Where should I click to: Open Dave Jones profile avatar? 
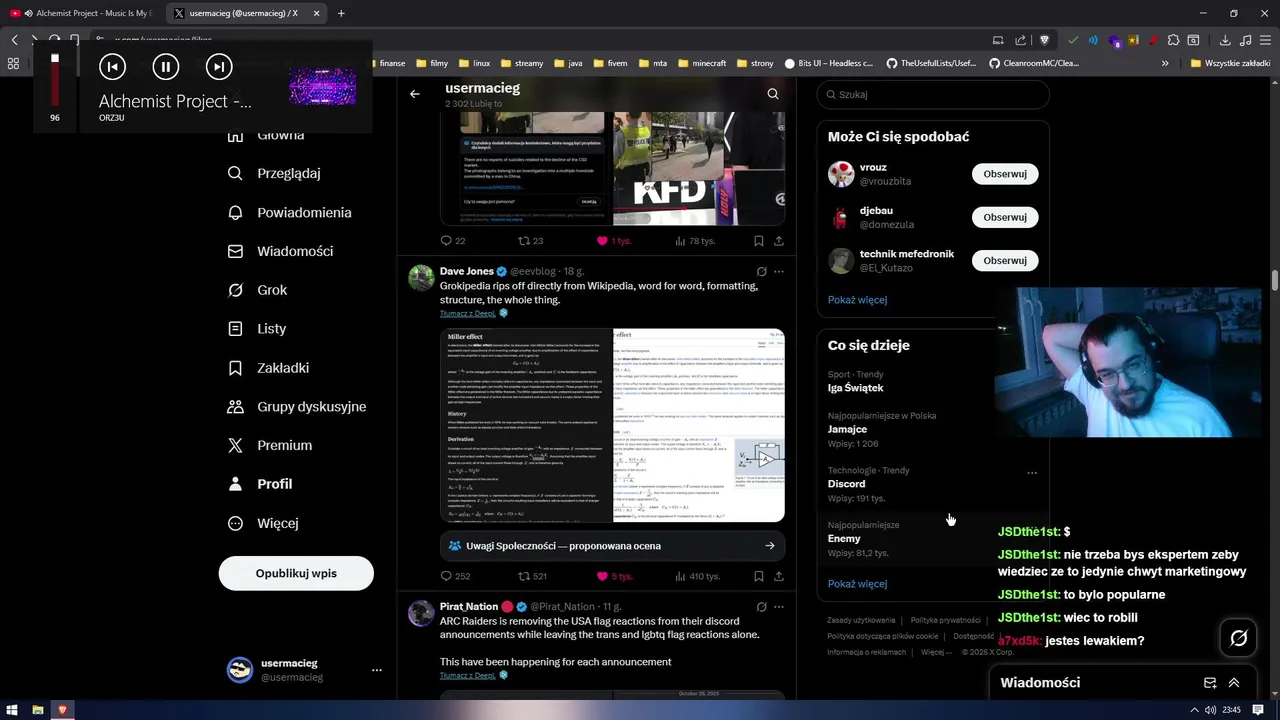tap(421, 277)
